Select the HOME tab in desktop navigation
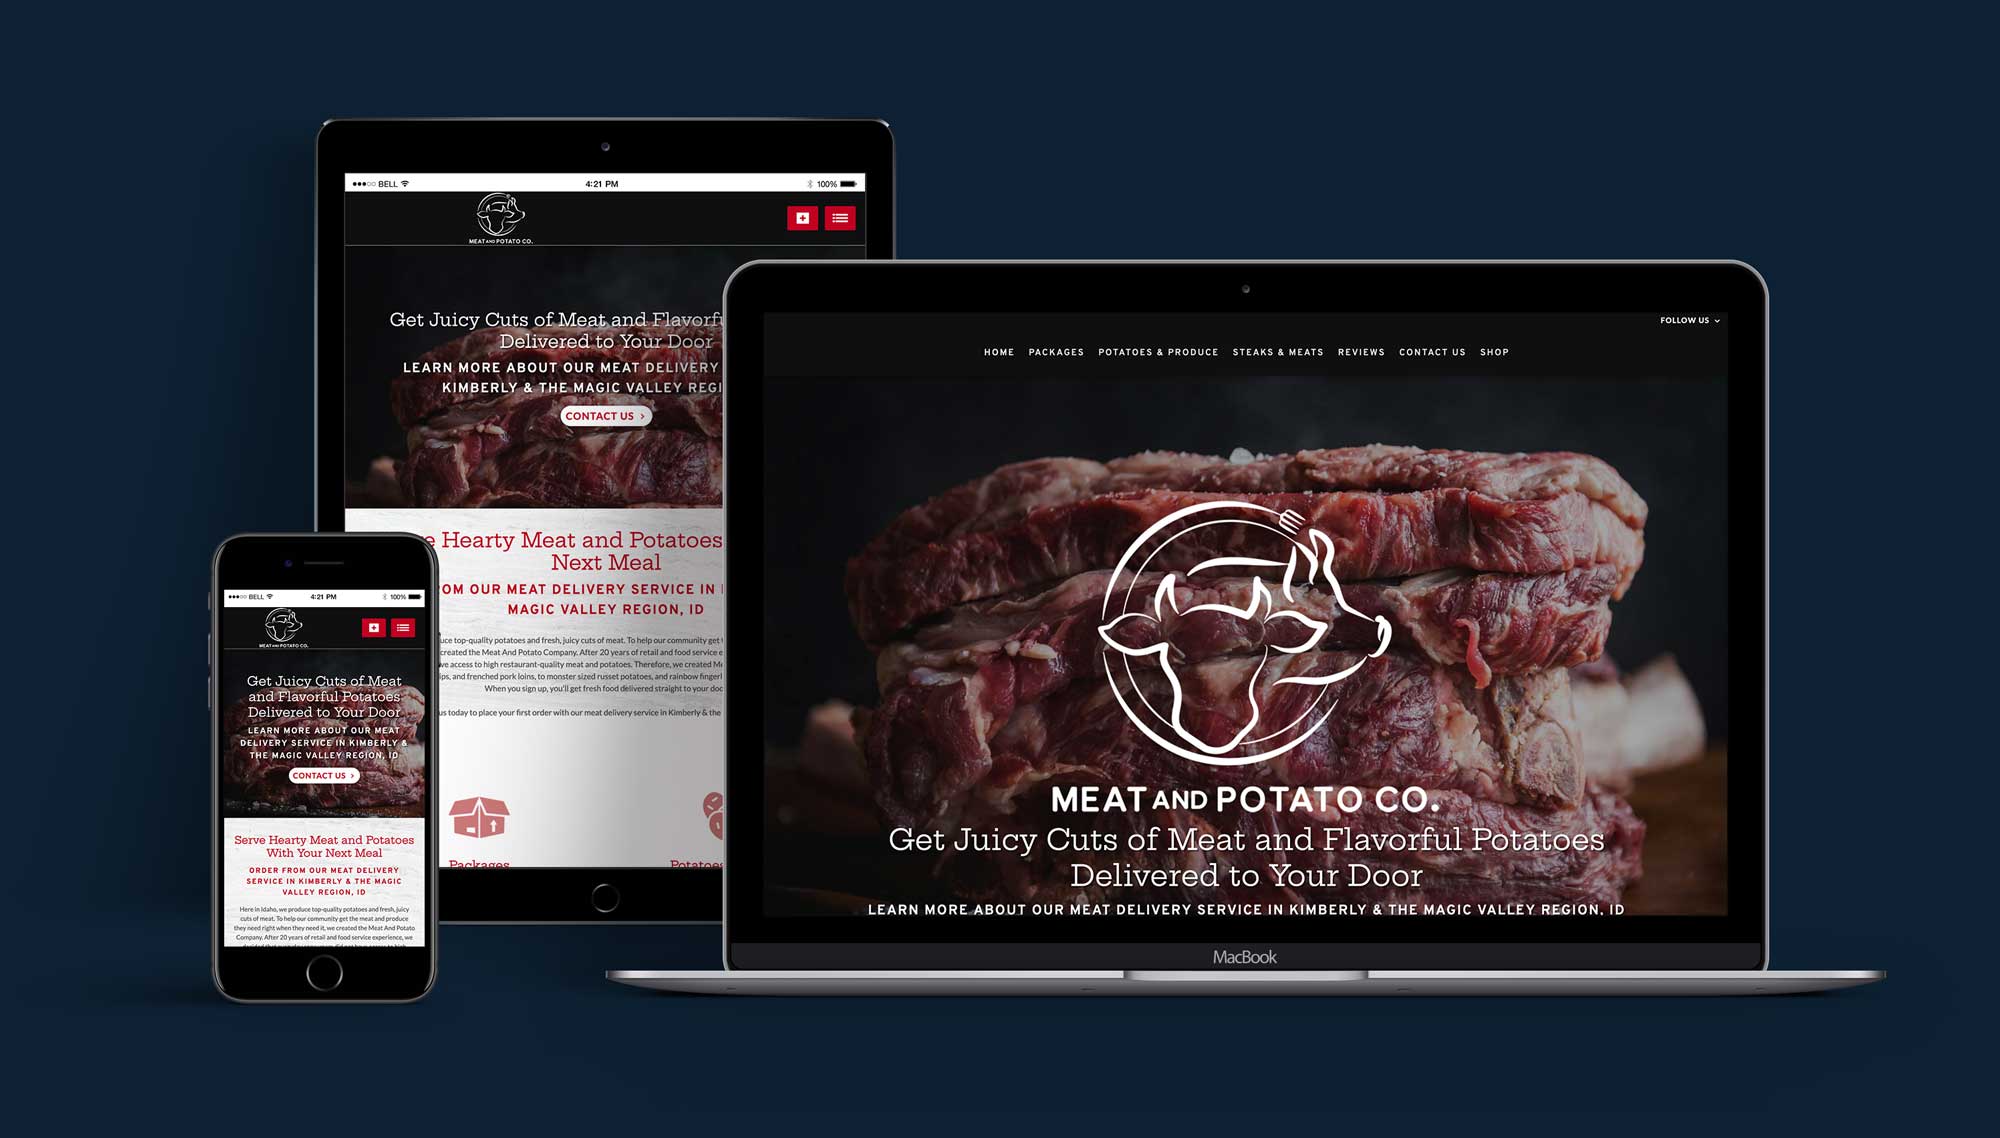The image size is (2000, 1138). click(999, 352)
